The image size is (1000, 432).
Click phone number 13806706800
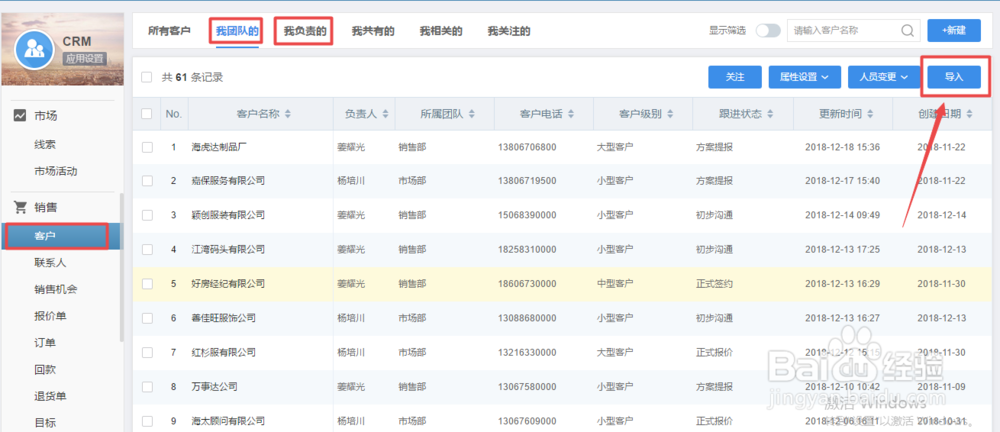click(527, 147)
